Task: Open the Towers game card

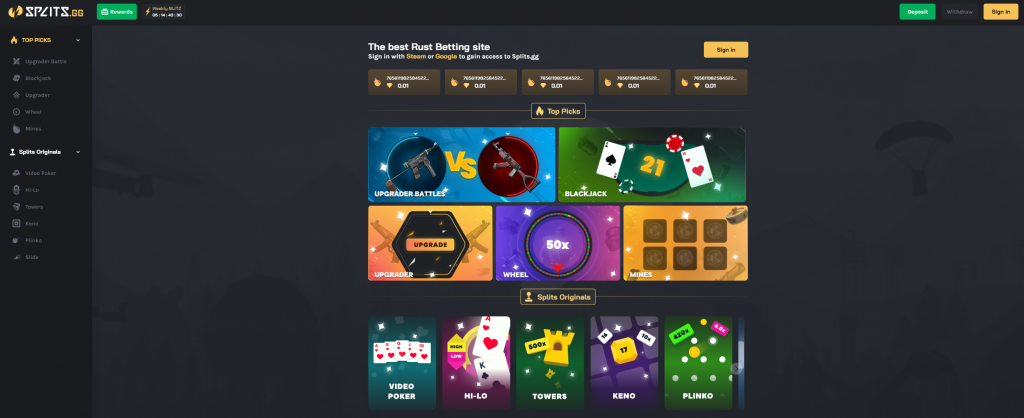Action: tap(550, 363)
